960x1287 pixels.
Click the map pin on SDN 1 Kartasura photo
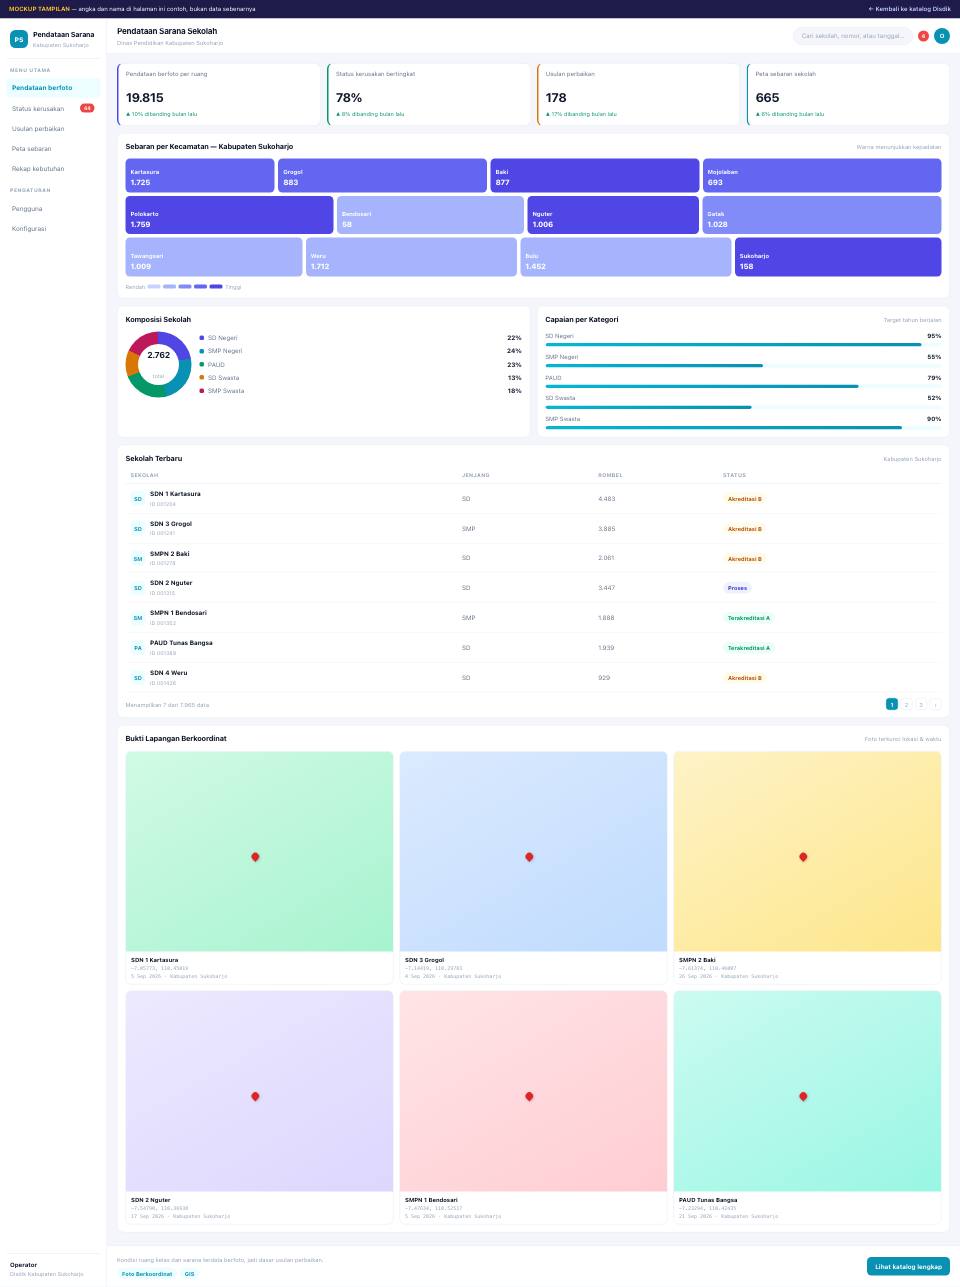point(255,857)
